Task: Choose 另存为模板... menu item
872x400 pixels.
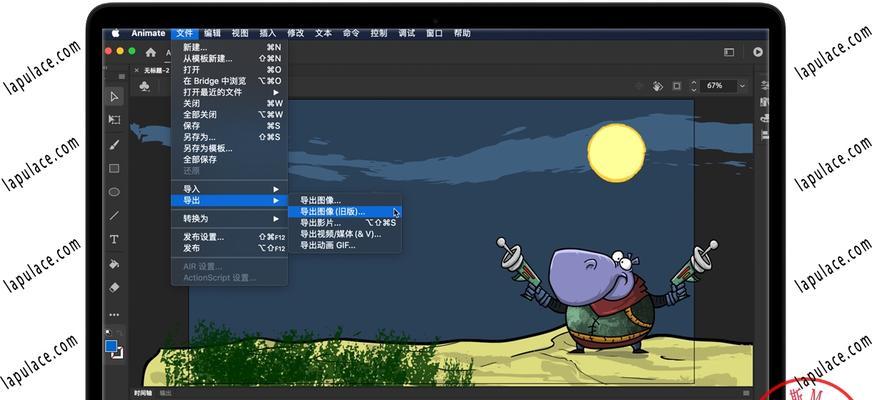Action: coord(230,149)
